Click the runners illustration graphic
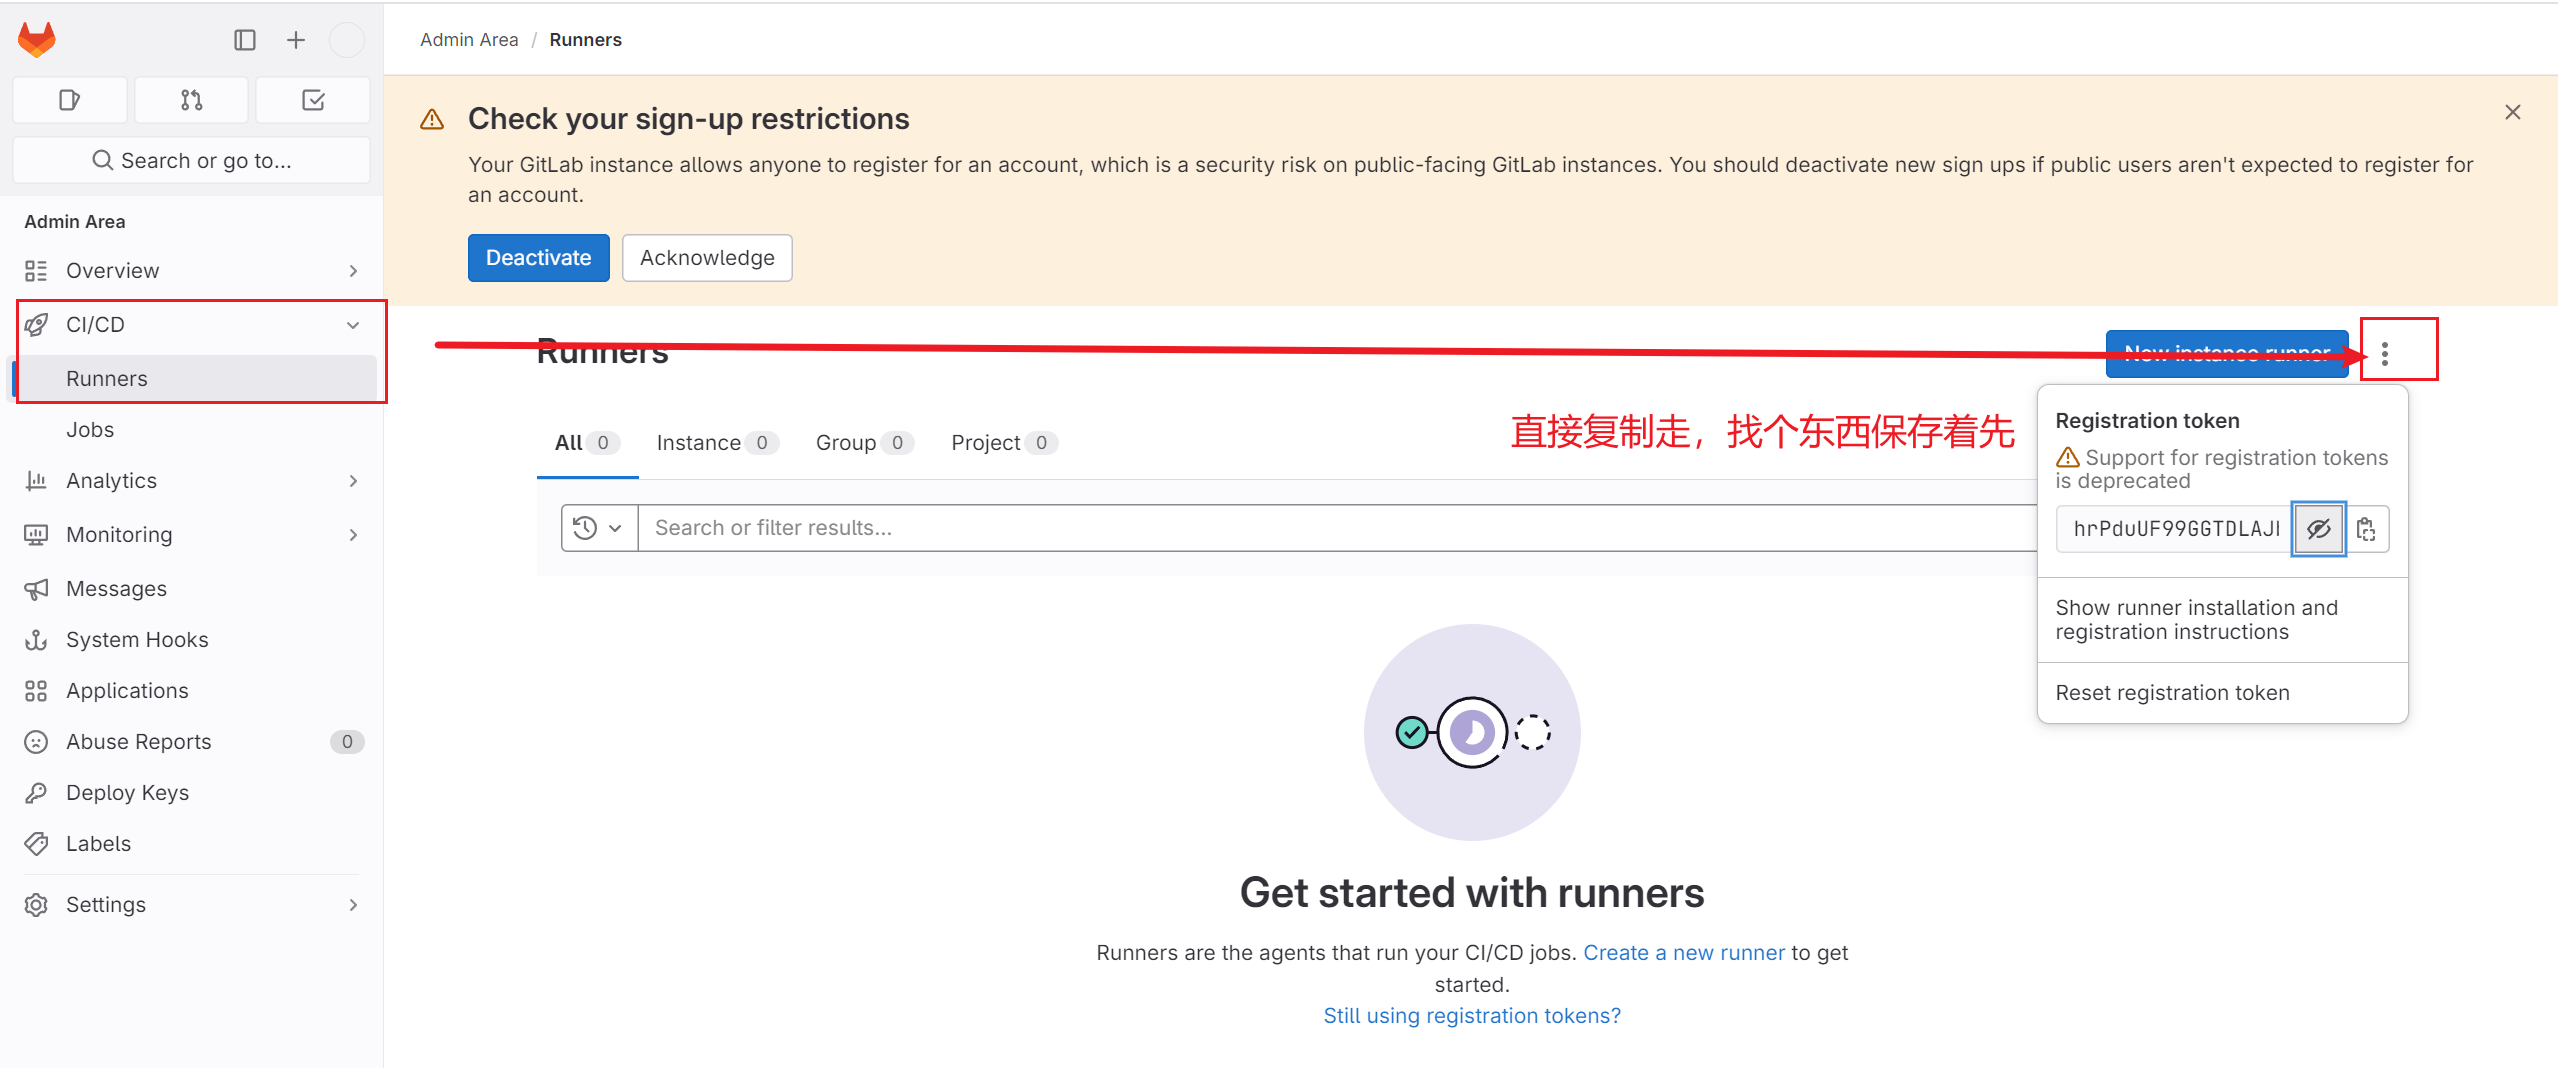This screenshot has height=1068, width=2558. click(x=1472, y=733)
